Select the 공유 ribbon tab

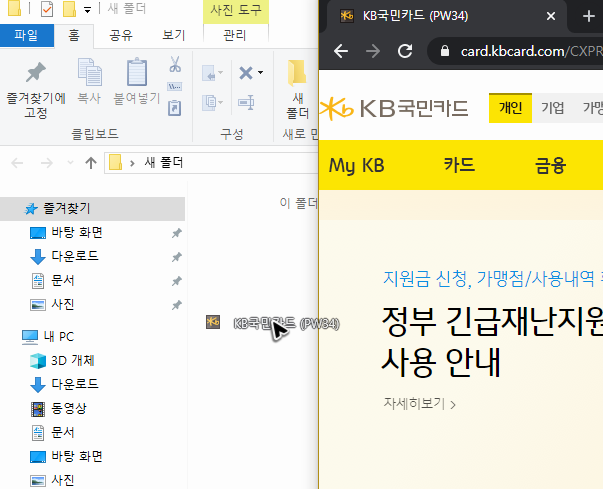(x=121, y=35)
